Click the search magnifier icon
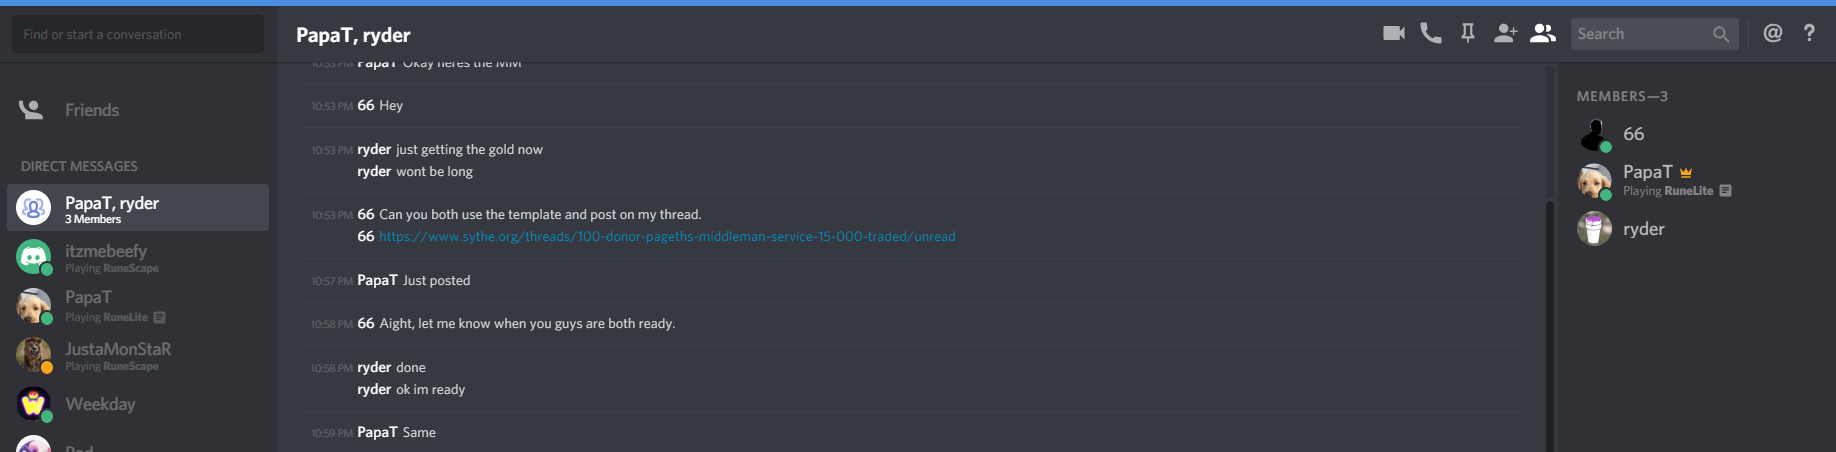 (x=1720, y=34)
